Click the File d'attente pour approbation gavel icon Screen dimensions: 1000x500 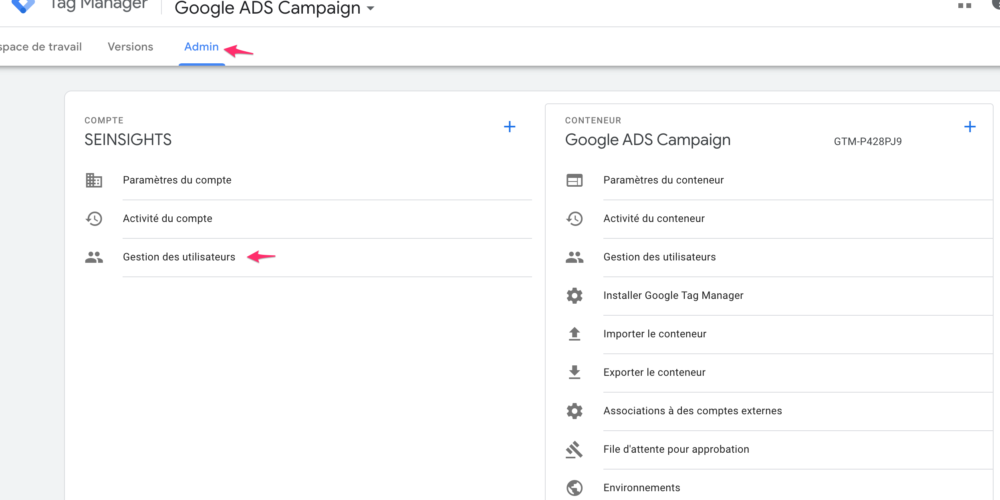[574, 449]
